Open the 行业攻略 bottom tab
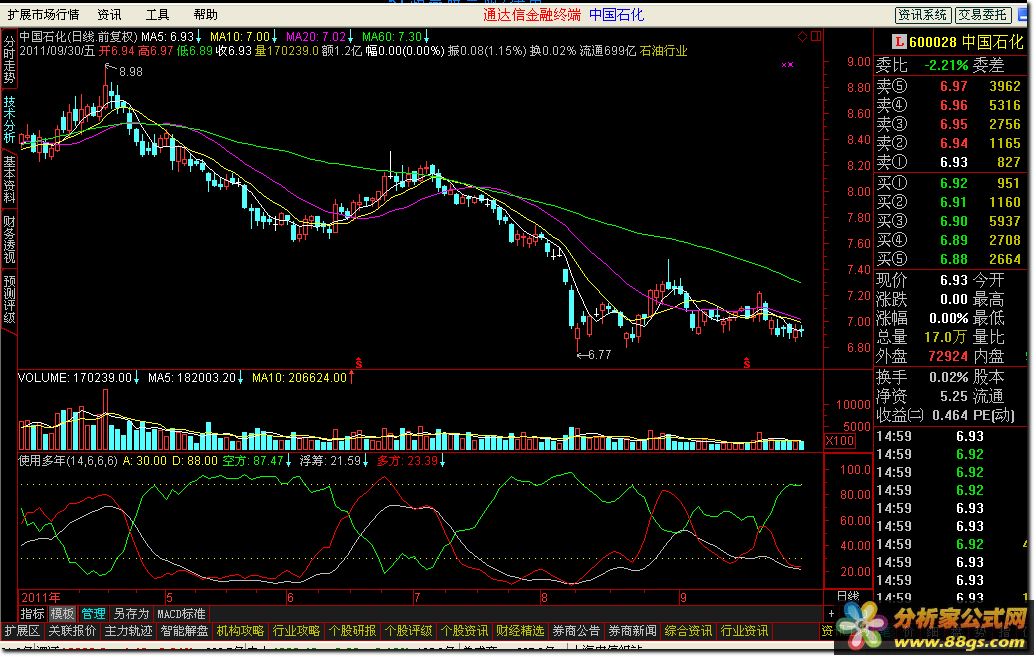Image resolution: width=1036 pixels, height=657 pixels. (x=297, y=631)
